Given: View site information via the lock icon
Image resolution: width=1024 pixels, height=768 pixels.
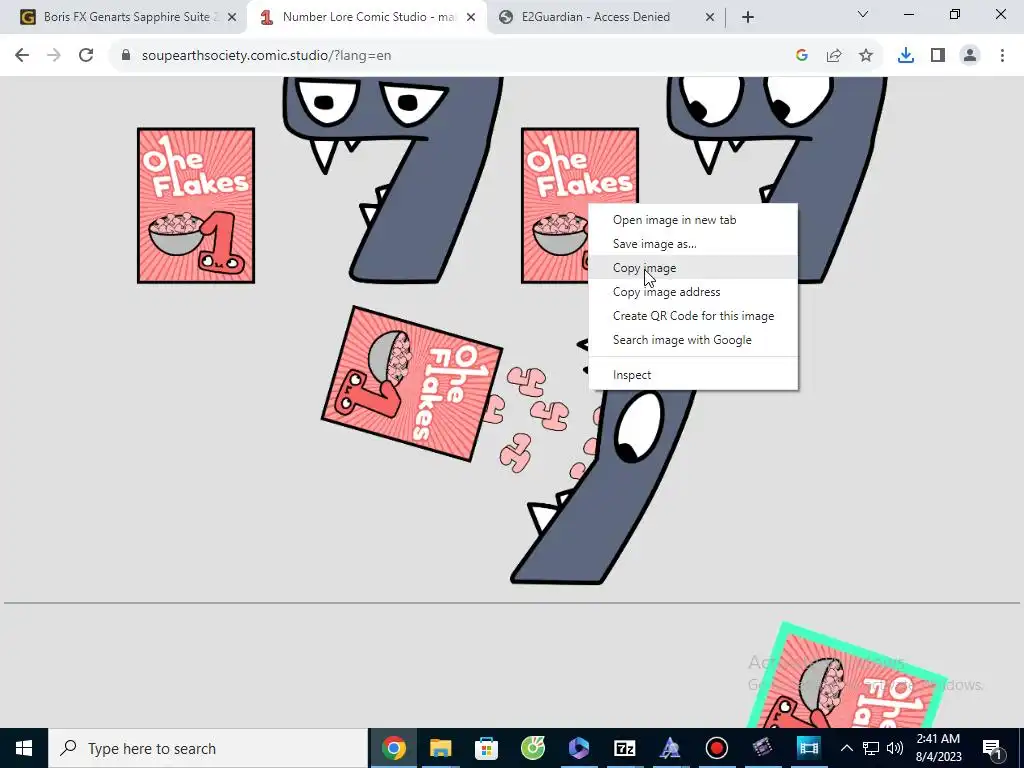Looking at the screenshot, I should (x=126, y=56).
